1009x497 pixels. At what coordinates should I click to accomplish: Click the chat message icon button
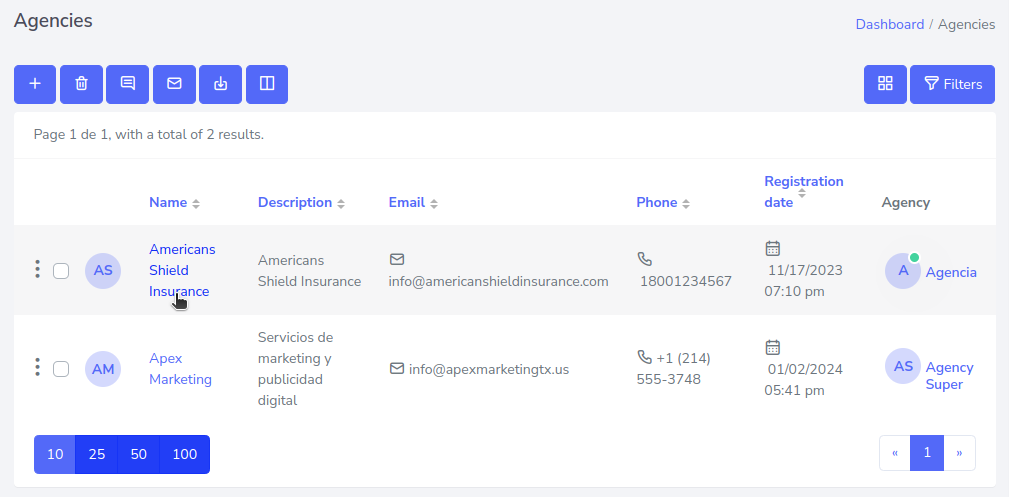(x=128, y=84)
